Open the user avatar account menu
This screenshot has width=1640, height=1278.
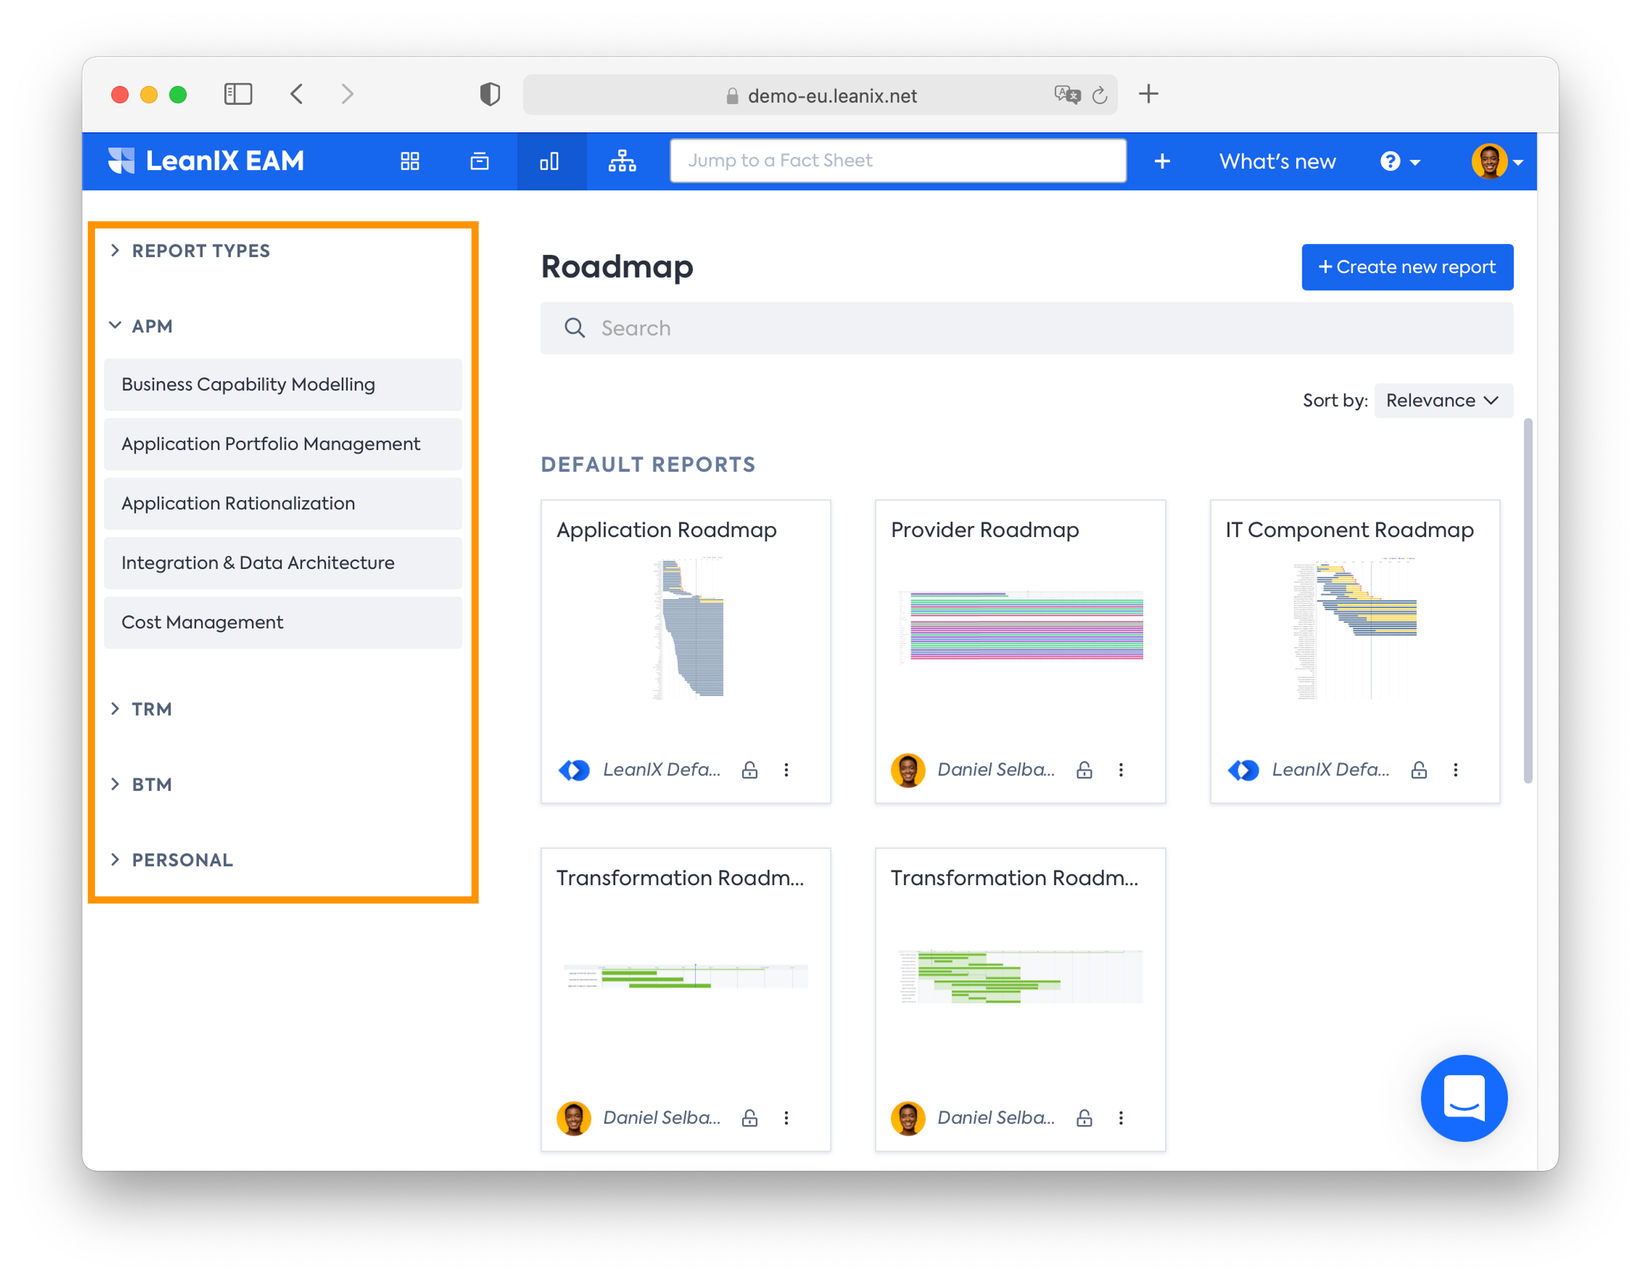click(1496, 161)
